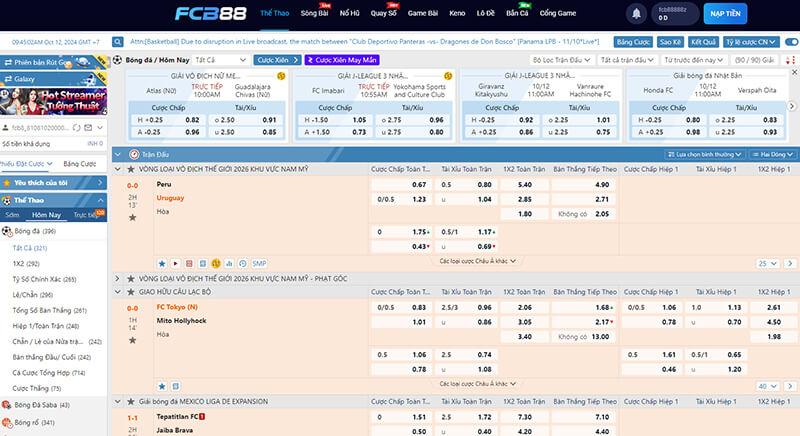The width and height of the screenshot is (800, 436).
Task: Select Peru win odds 5.40
Action: point(525,185)
